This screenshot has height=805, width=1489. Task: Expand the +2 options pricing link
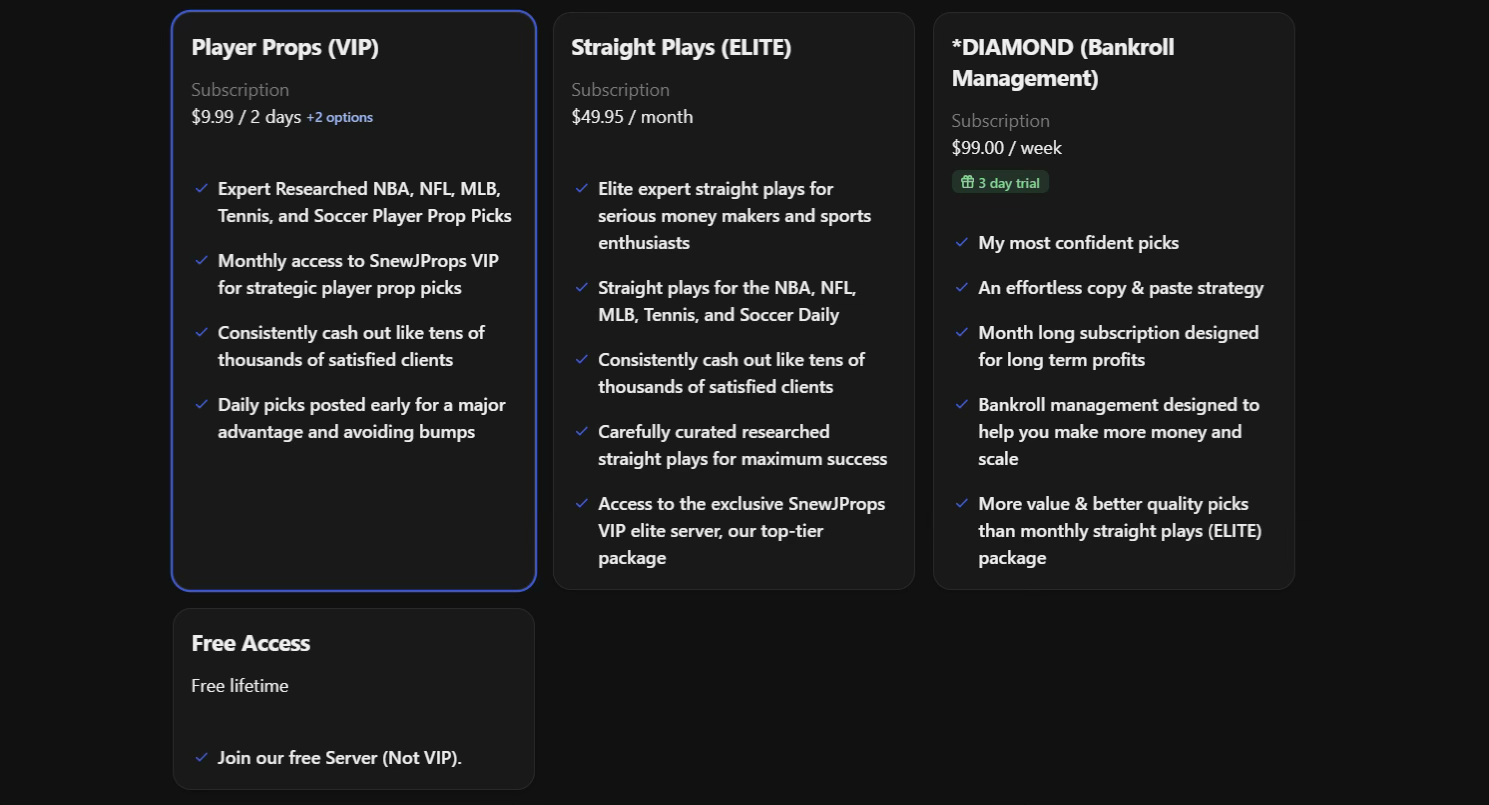coord(339,117)
